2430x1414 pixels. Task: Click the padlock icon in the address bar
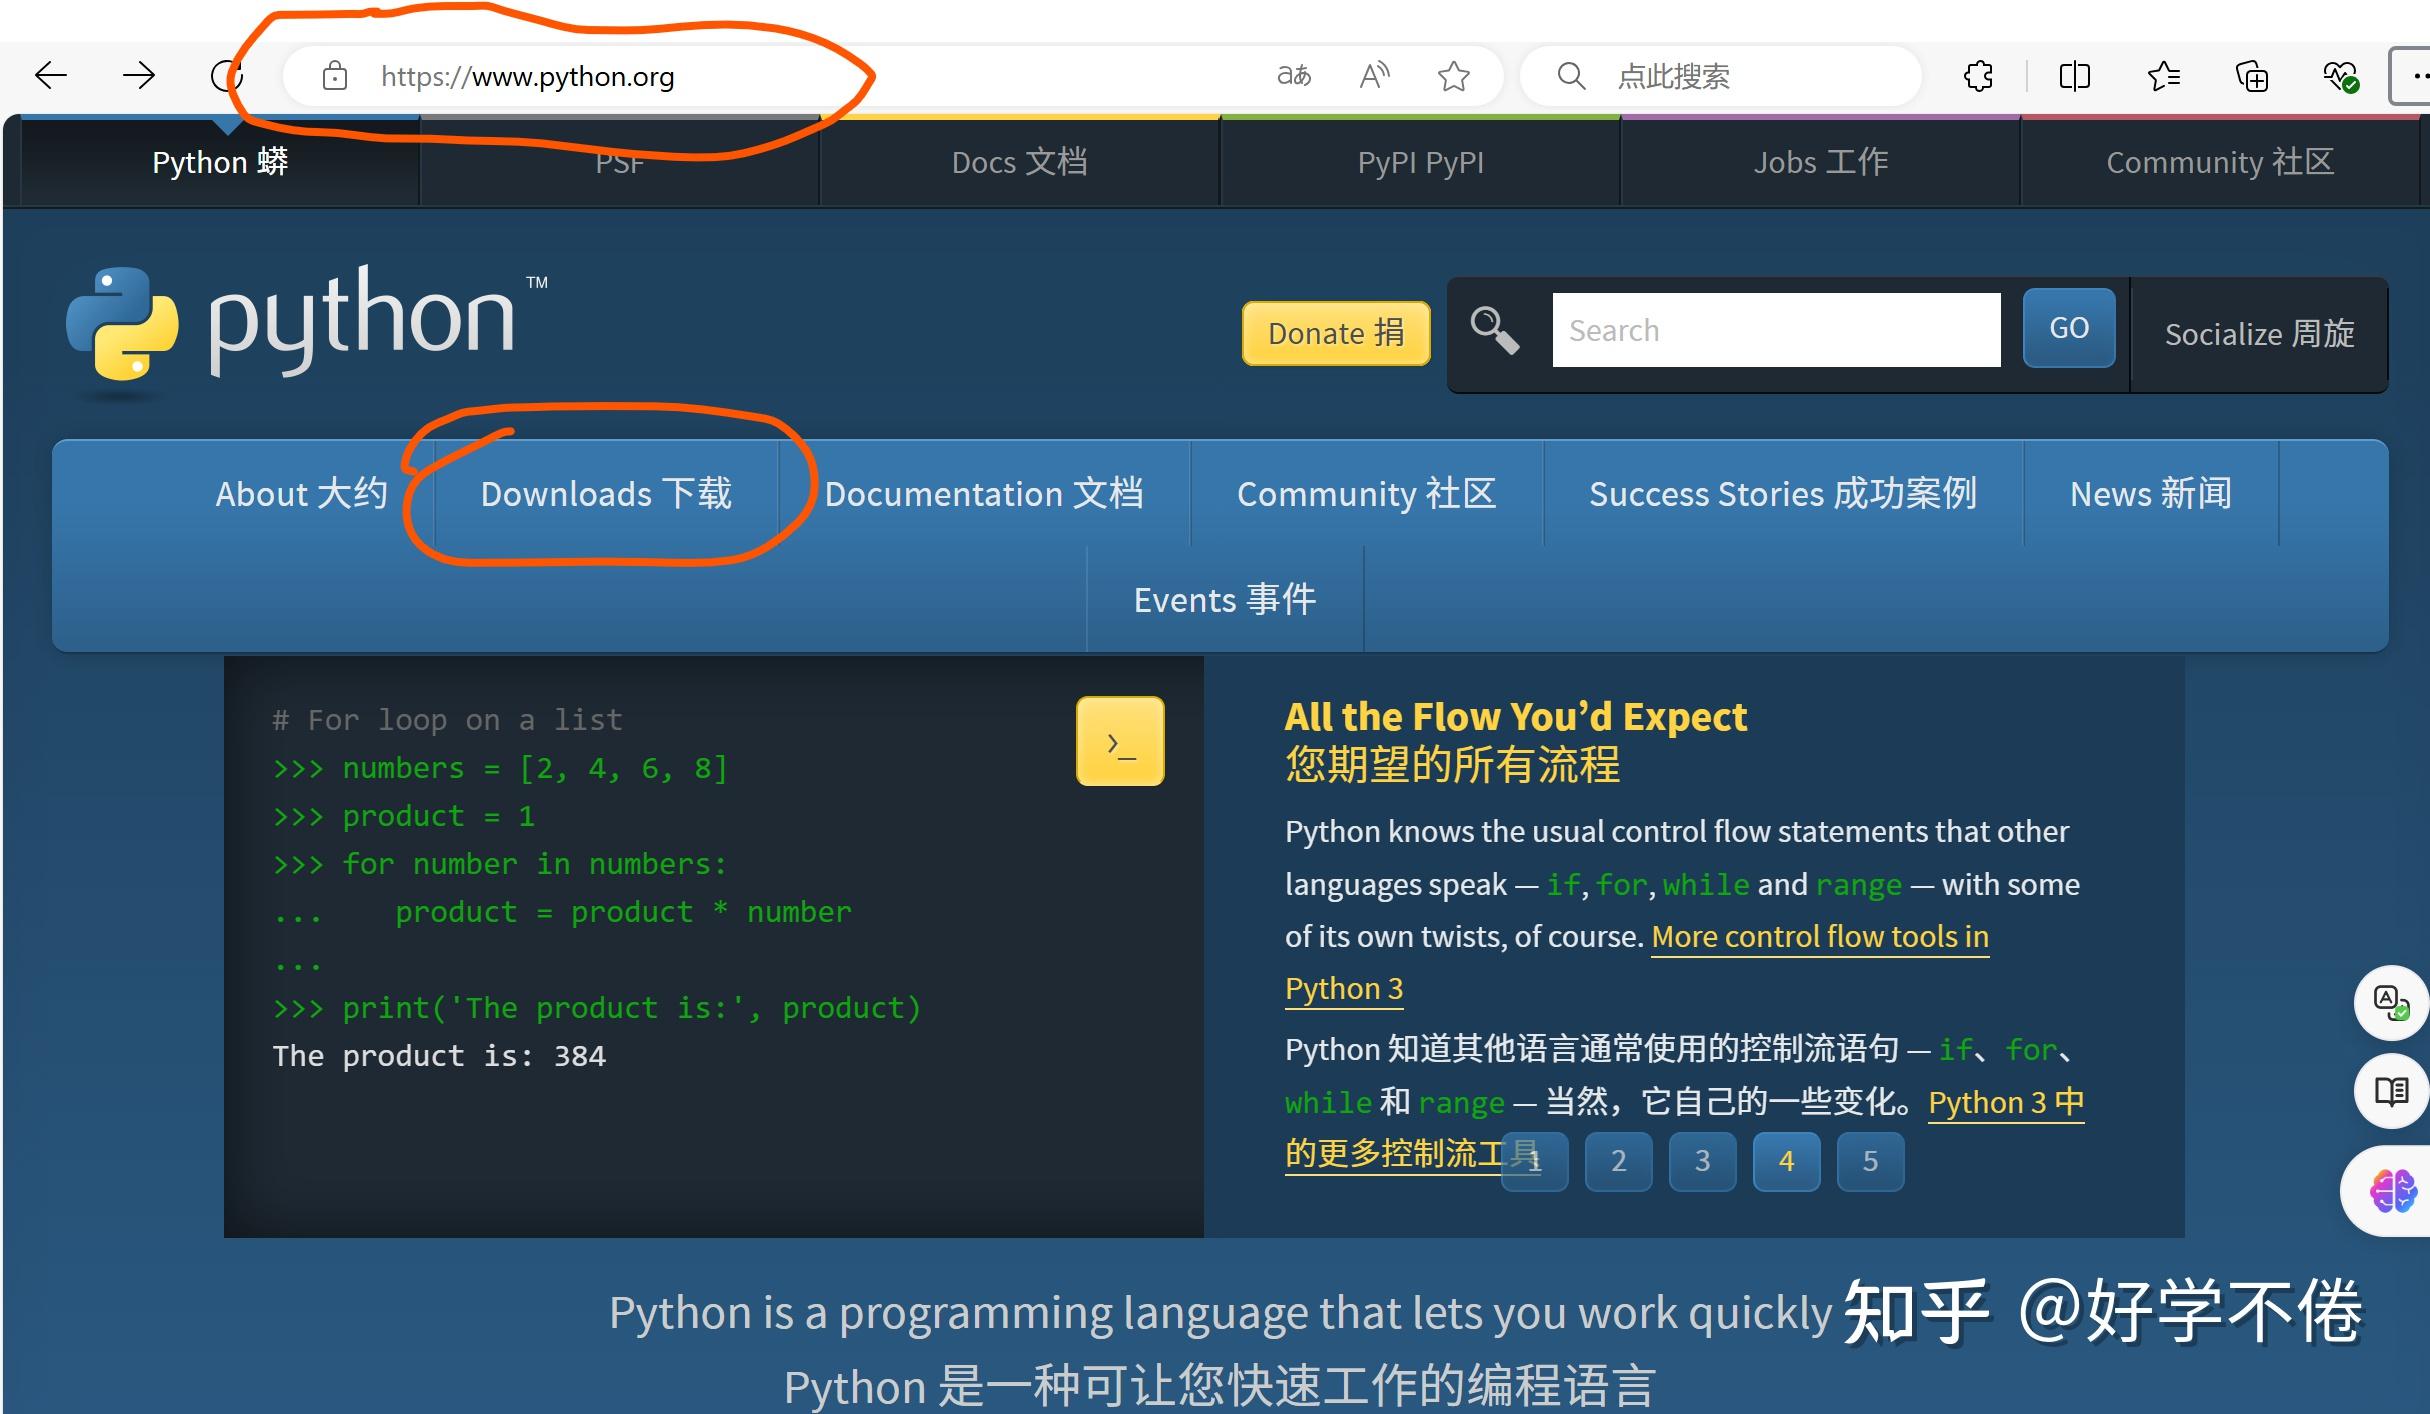(x=333, y=75)
